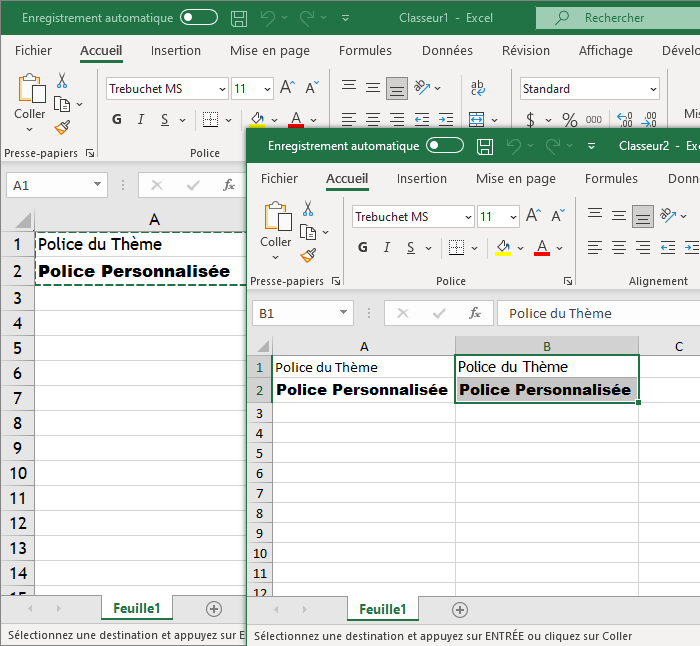Click the save icon in Classeur2 title bar
Screen dimensions: 700x646
click(x=485, y=146)
